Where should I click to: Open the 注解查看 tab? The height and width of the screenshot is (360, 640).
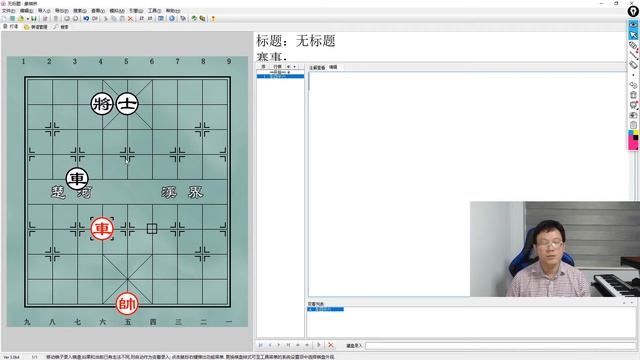coord(317,67)
